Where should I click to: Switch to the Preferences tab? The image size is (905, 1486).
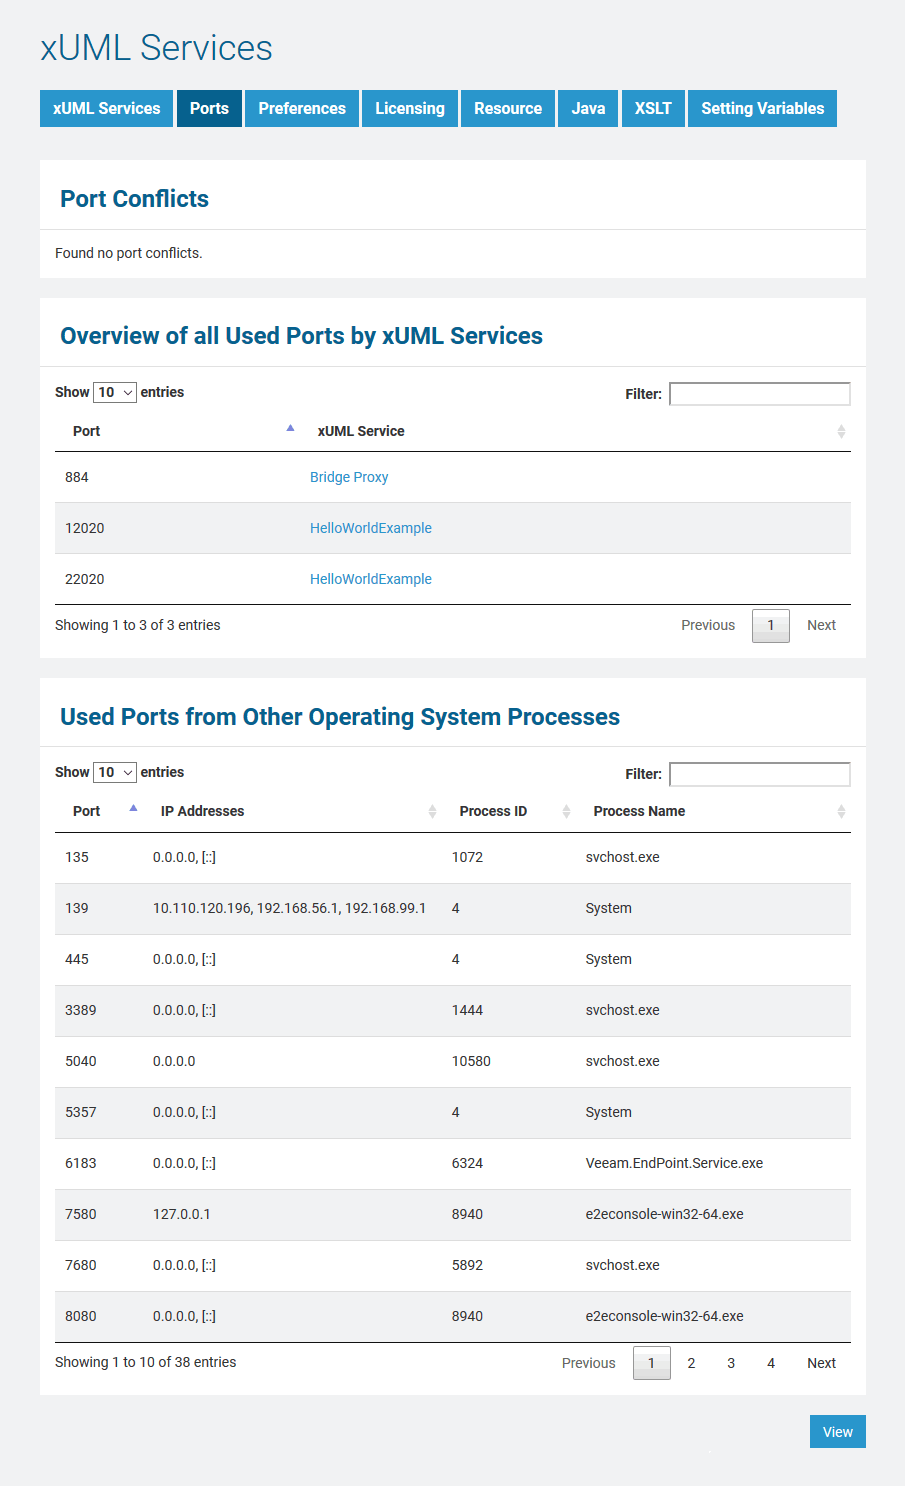[302, 108]
